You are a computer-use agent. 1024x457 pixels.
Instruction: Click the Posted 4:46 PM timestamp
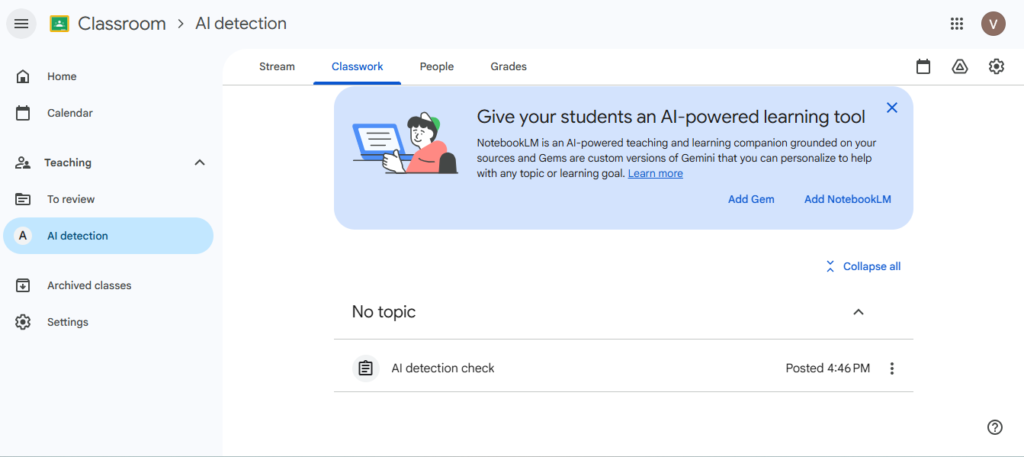[x=827, y=368]
